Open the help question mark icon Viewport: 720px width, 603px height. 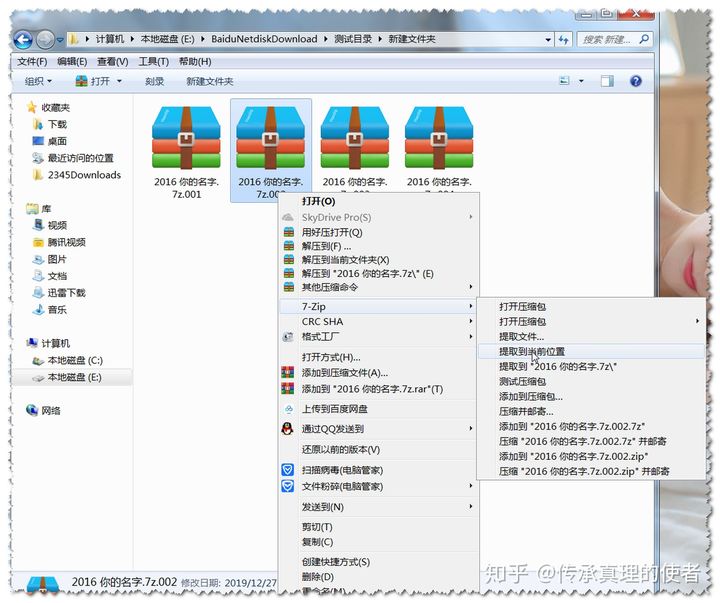[x=636, y=81]
